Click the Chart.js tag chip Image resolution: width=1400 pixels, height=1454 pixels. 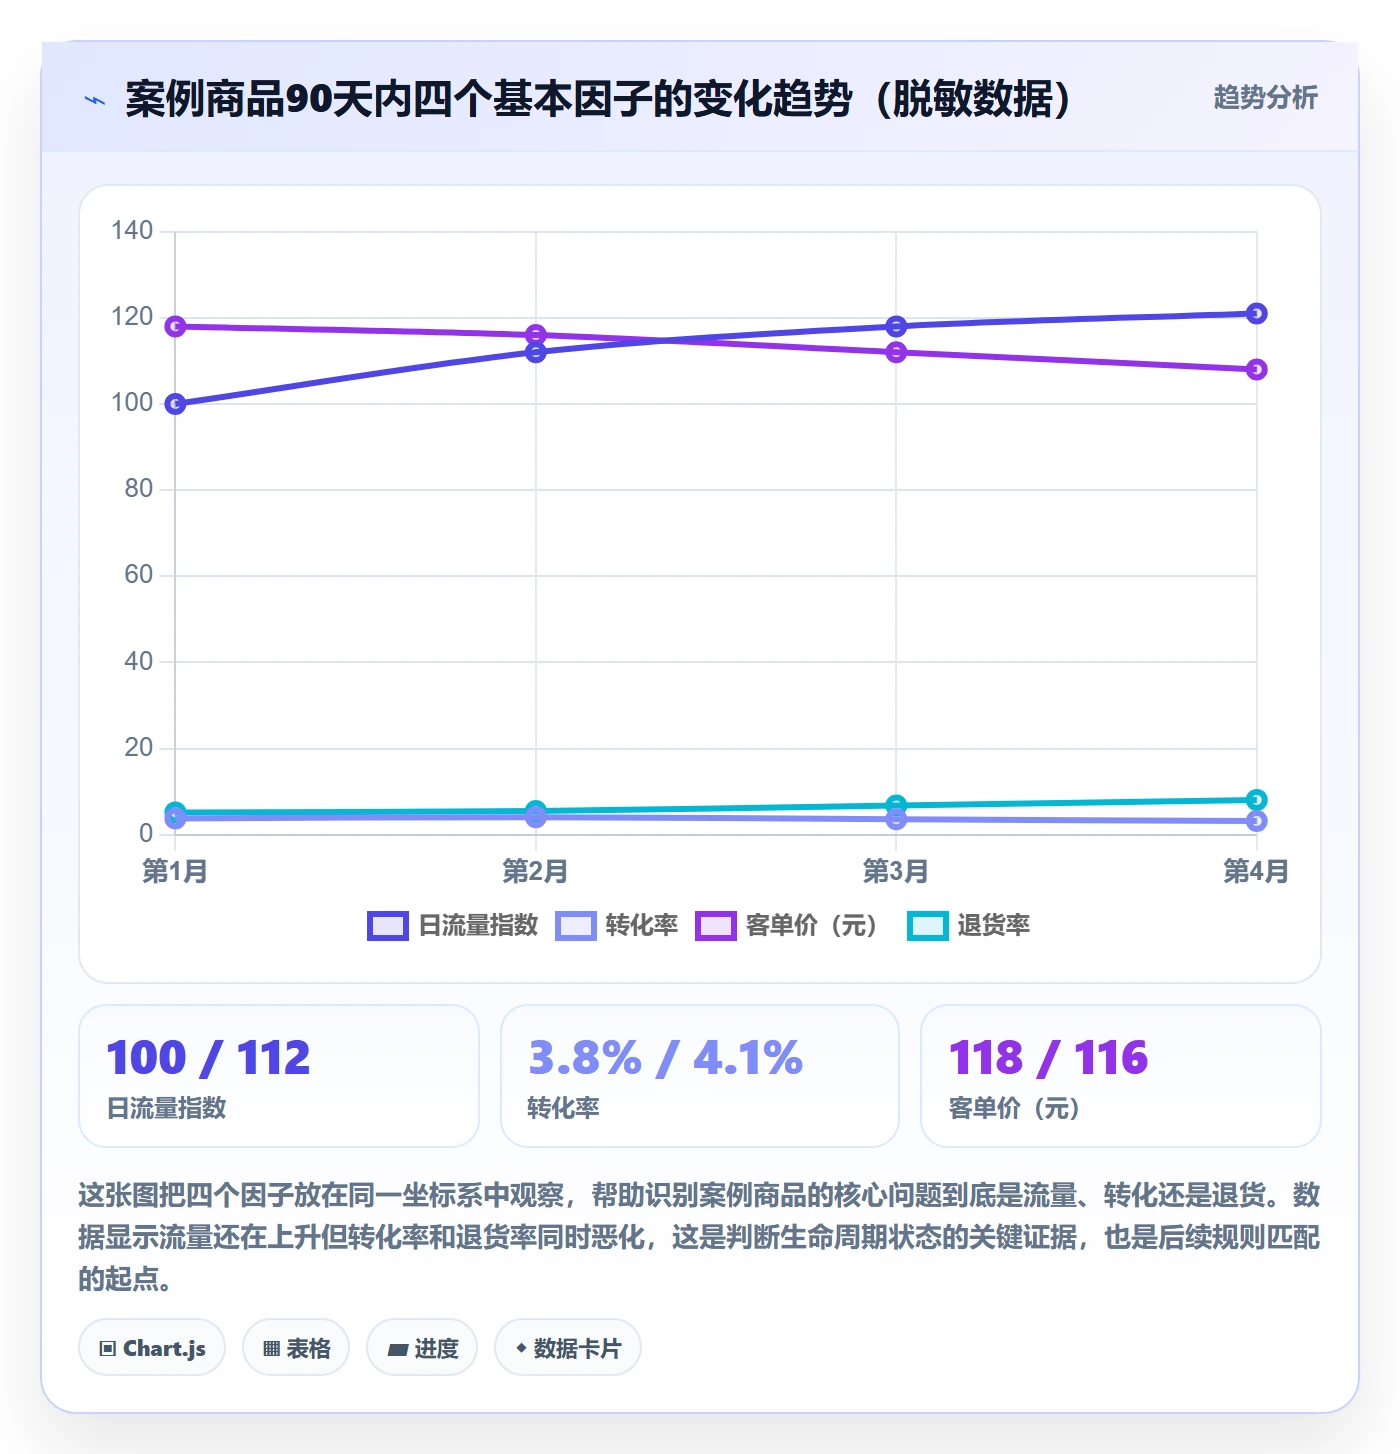[152, 1348]
